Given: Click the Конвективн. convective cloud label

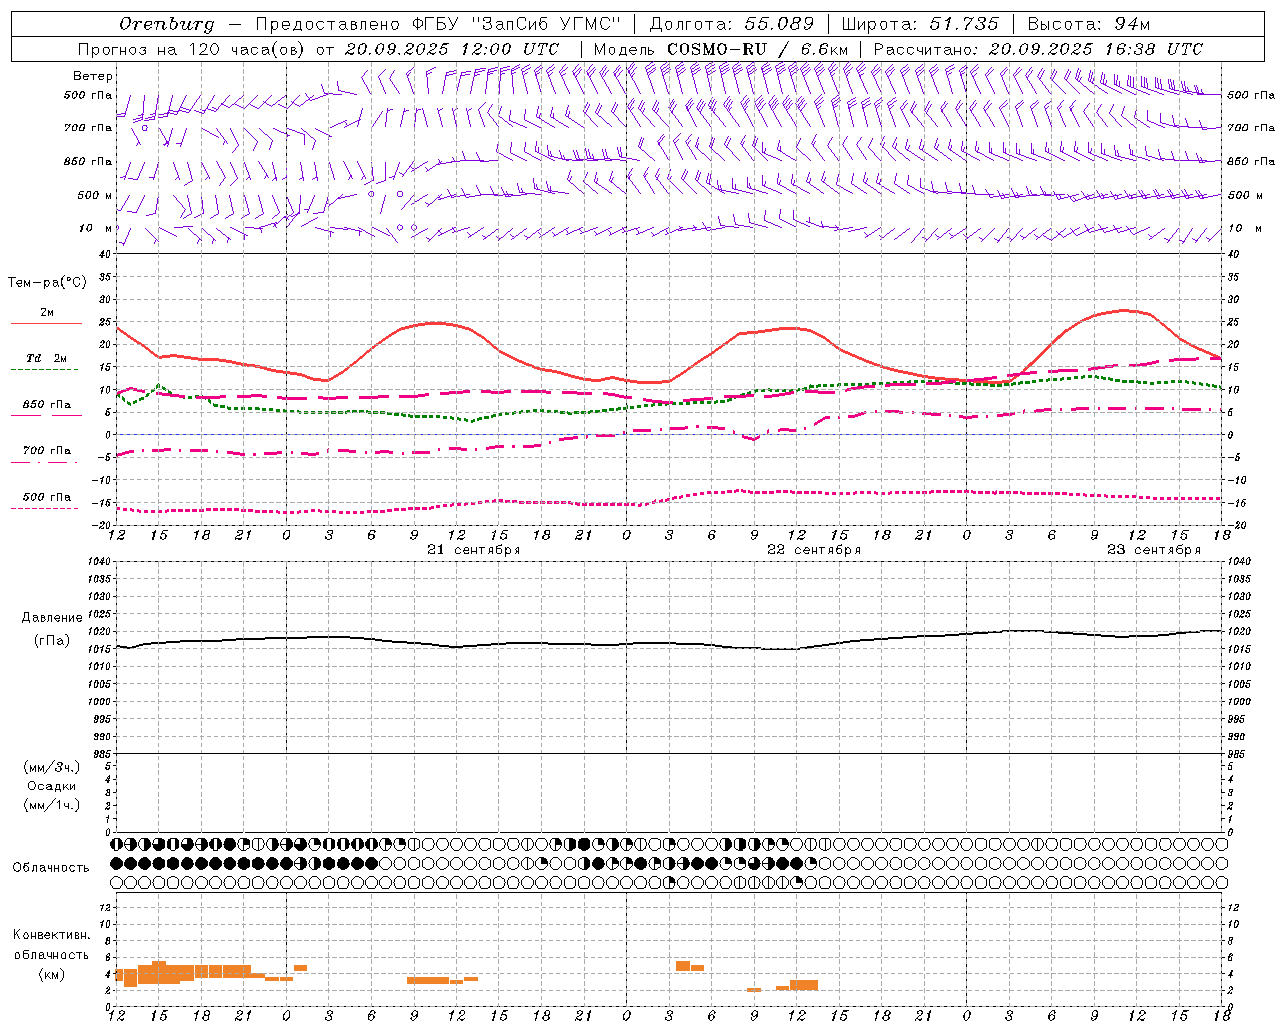Looking at the screenshot, I should click(52, 935).
